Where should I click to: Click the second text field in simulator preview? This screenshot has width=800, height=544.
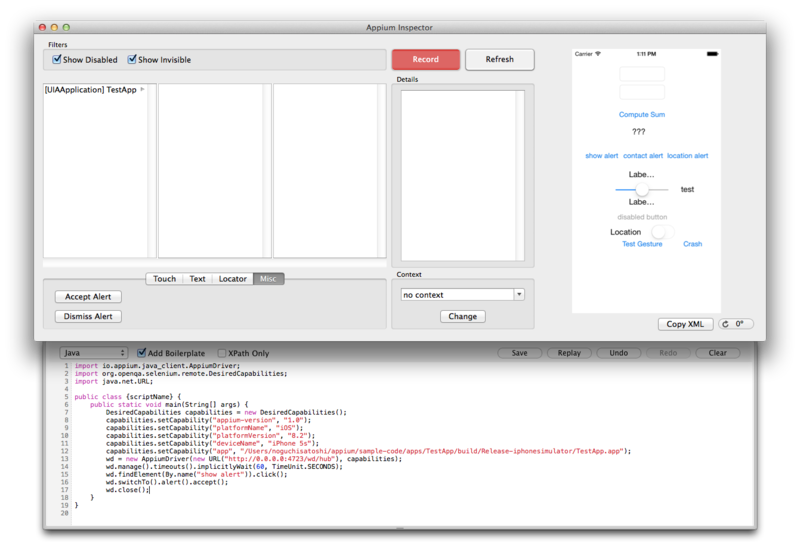pyautogui.click(x=642, y=92)
